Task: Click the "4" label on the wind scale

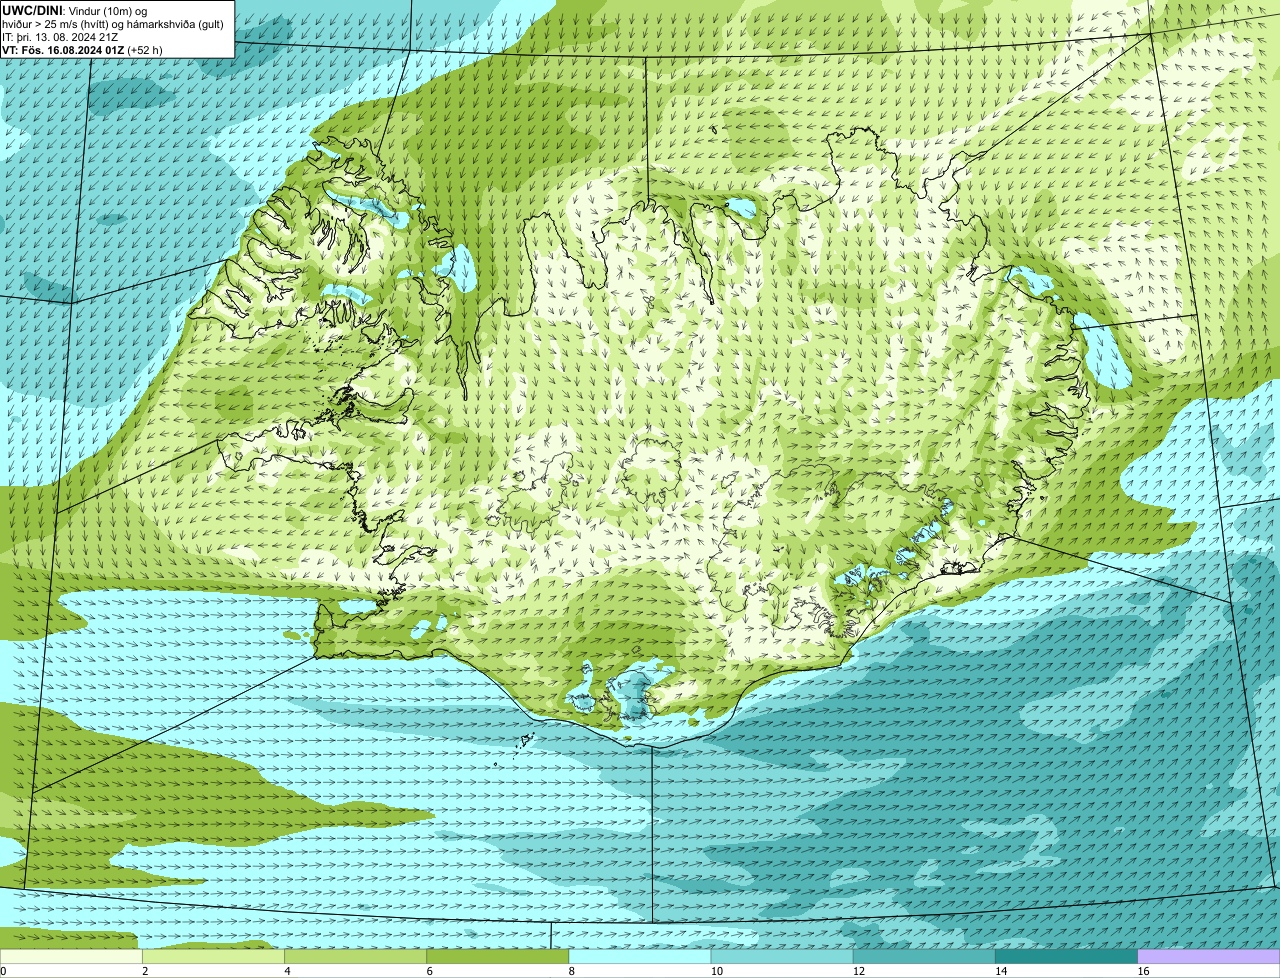Action: point(287,971)
